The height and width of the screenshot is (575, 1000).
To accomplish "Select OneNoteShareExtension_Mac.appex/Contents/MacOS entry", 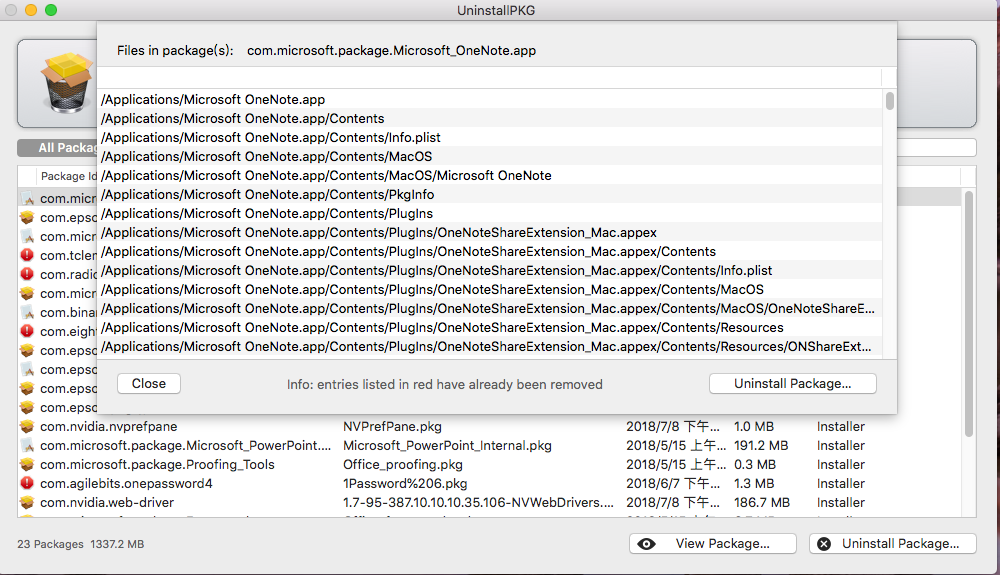I will point(490,289).
